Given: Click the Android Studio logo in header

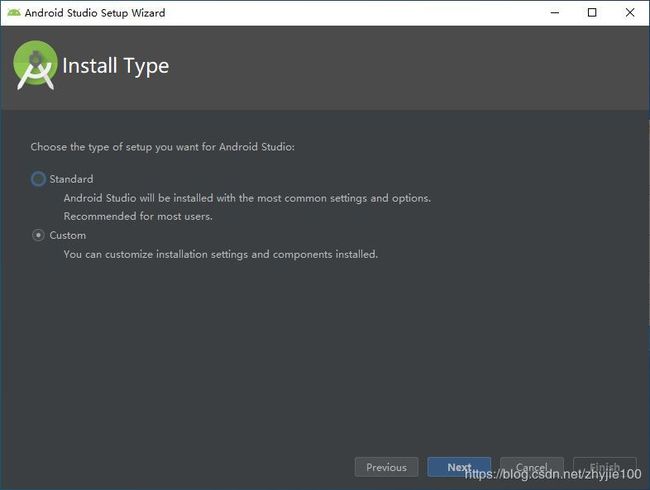Looking at the screenshot, I should tap(35, 65).
